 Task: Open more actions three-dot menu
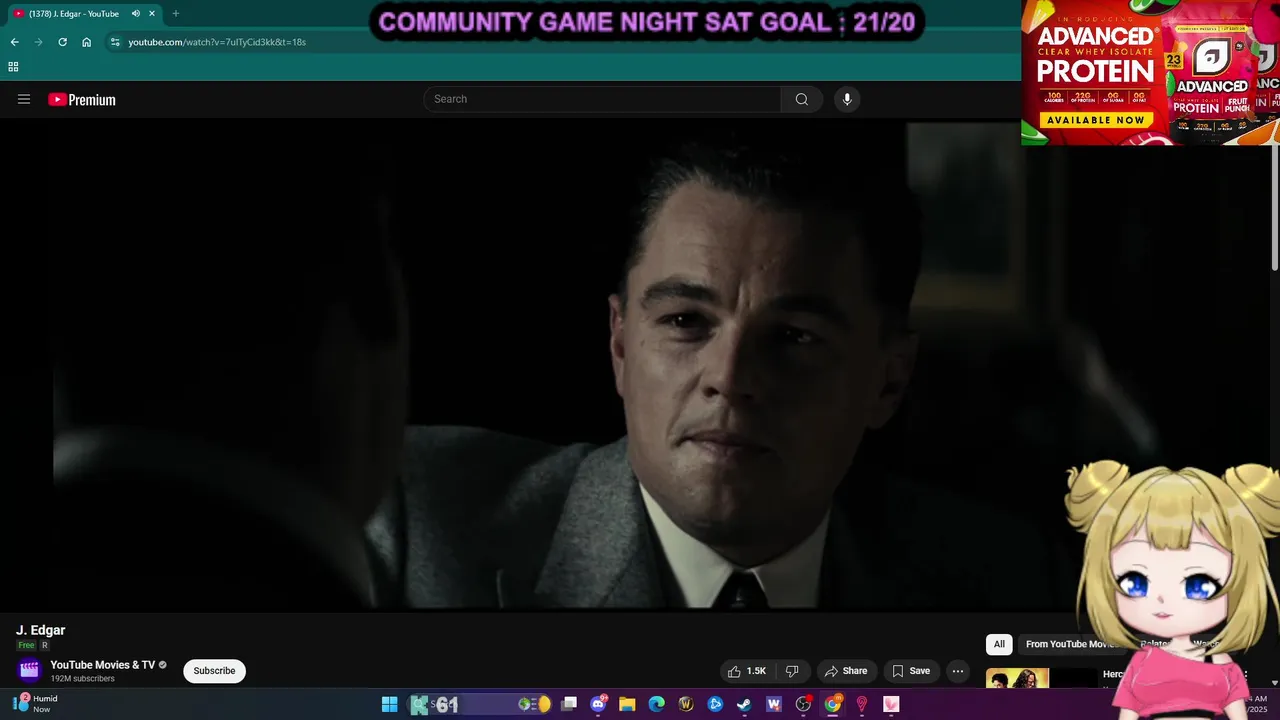pyautogui.click(x=958, y=671)
